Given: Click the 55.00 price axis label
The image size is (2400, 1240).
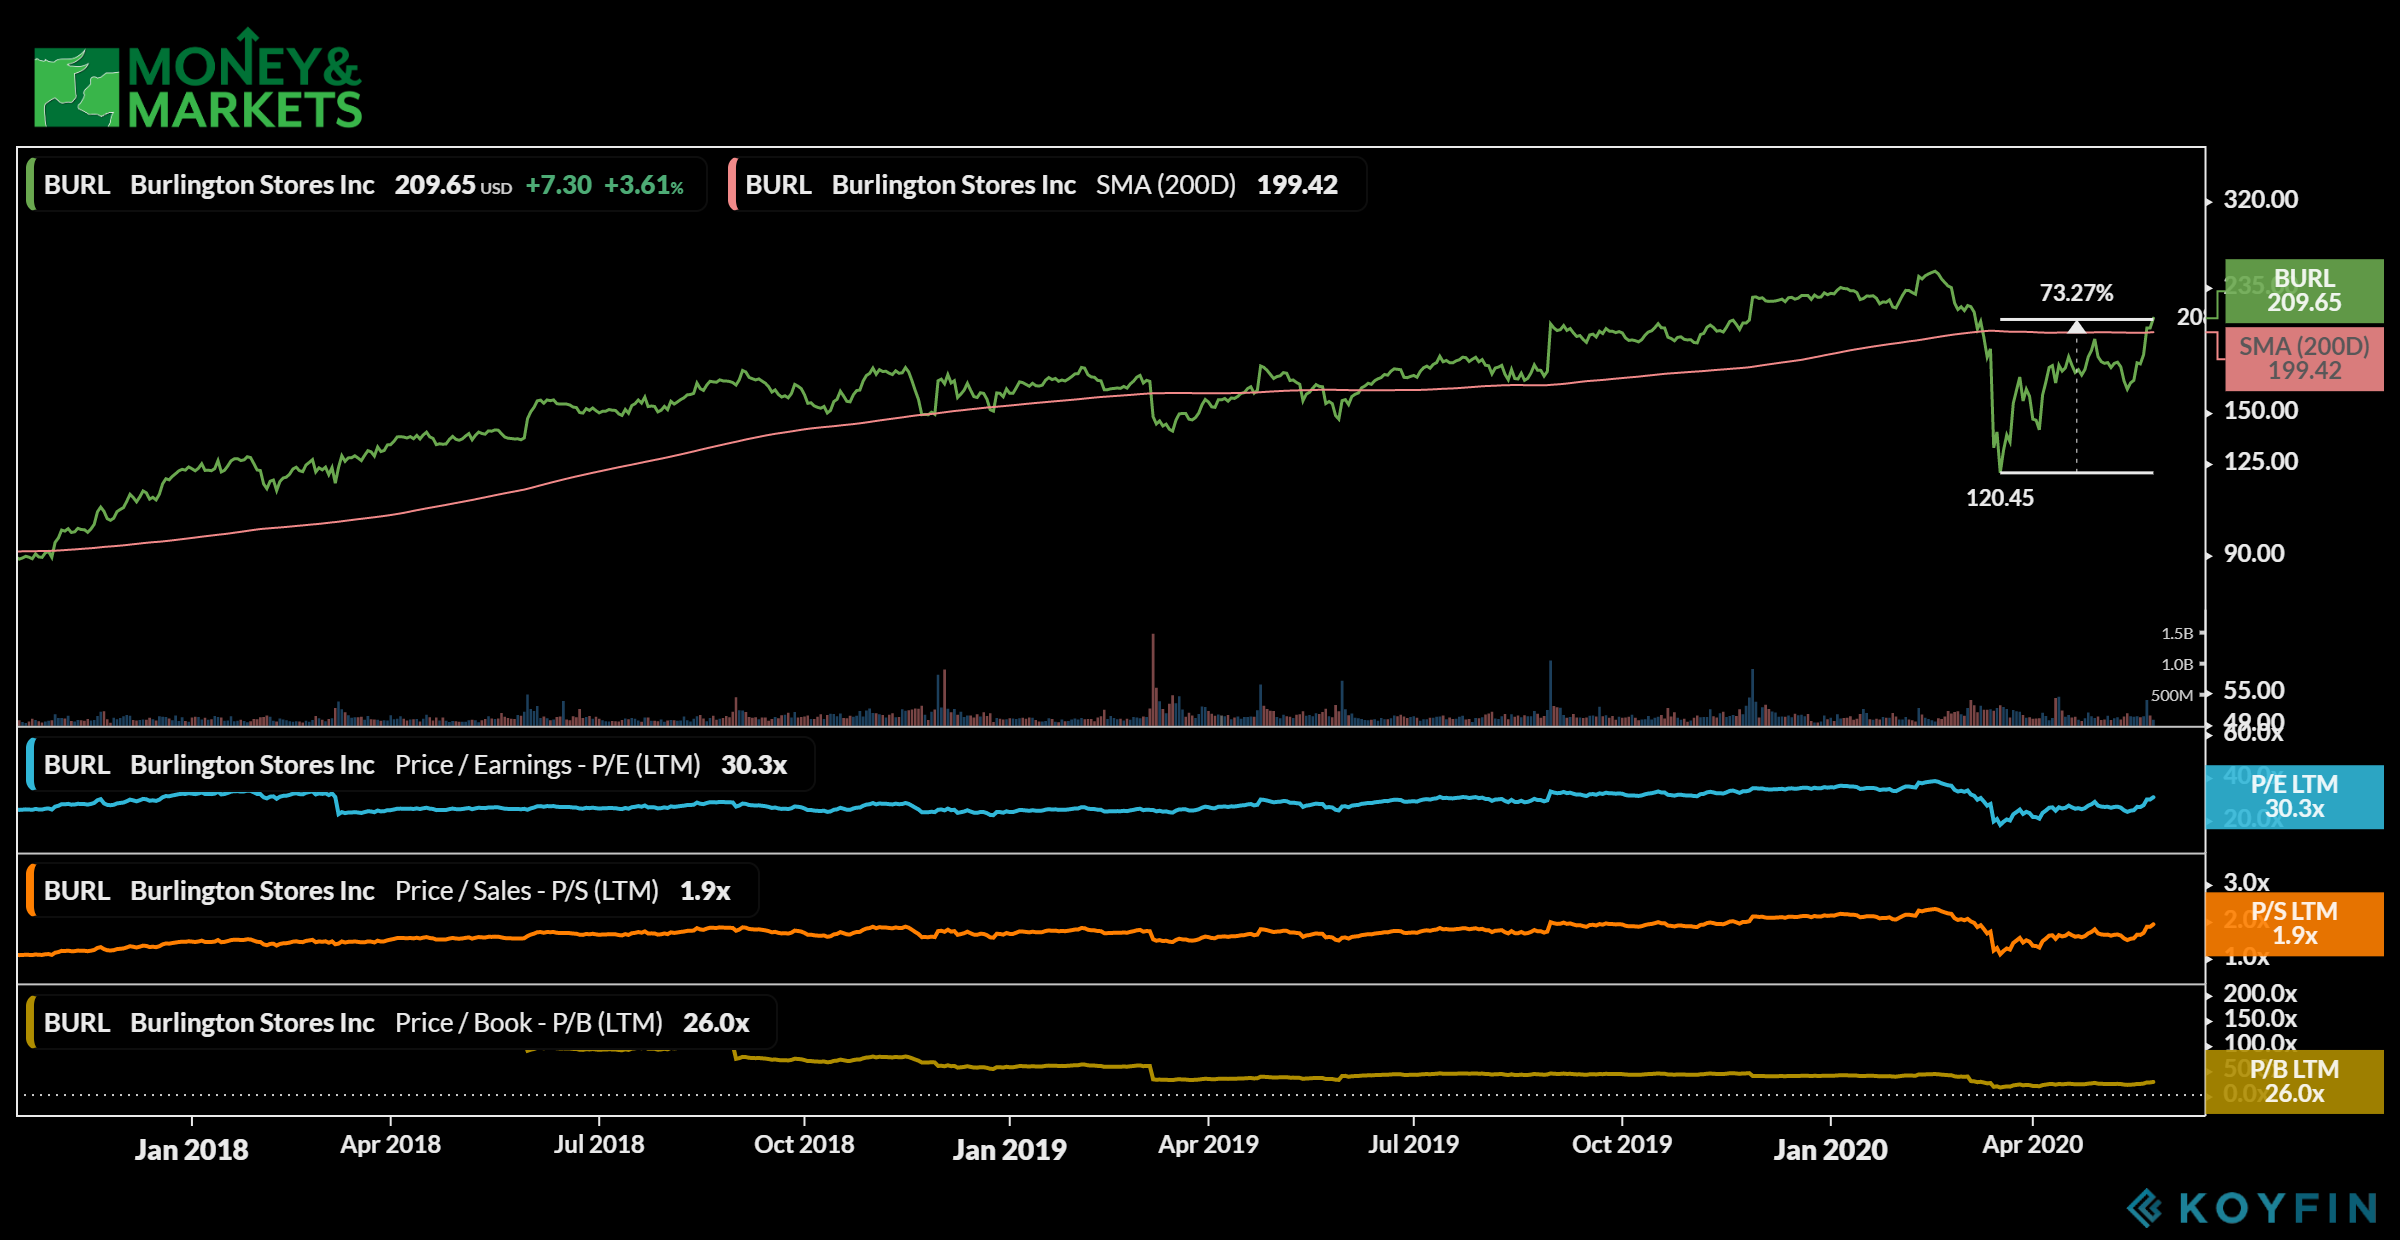Looking at the screenshot, I should [x=2254, y=691].
